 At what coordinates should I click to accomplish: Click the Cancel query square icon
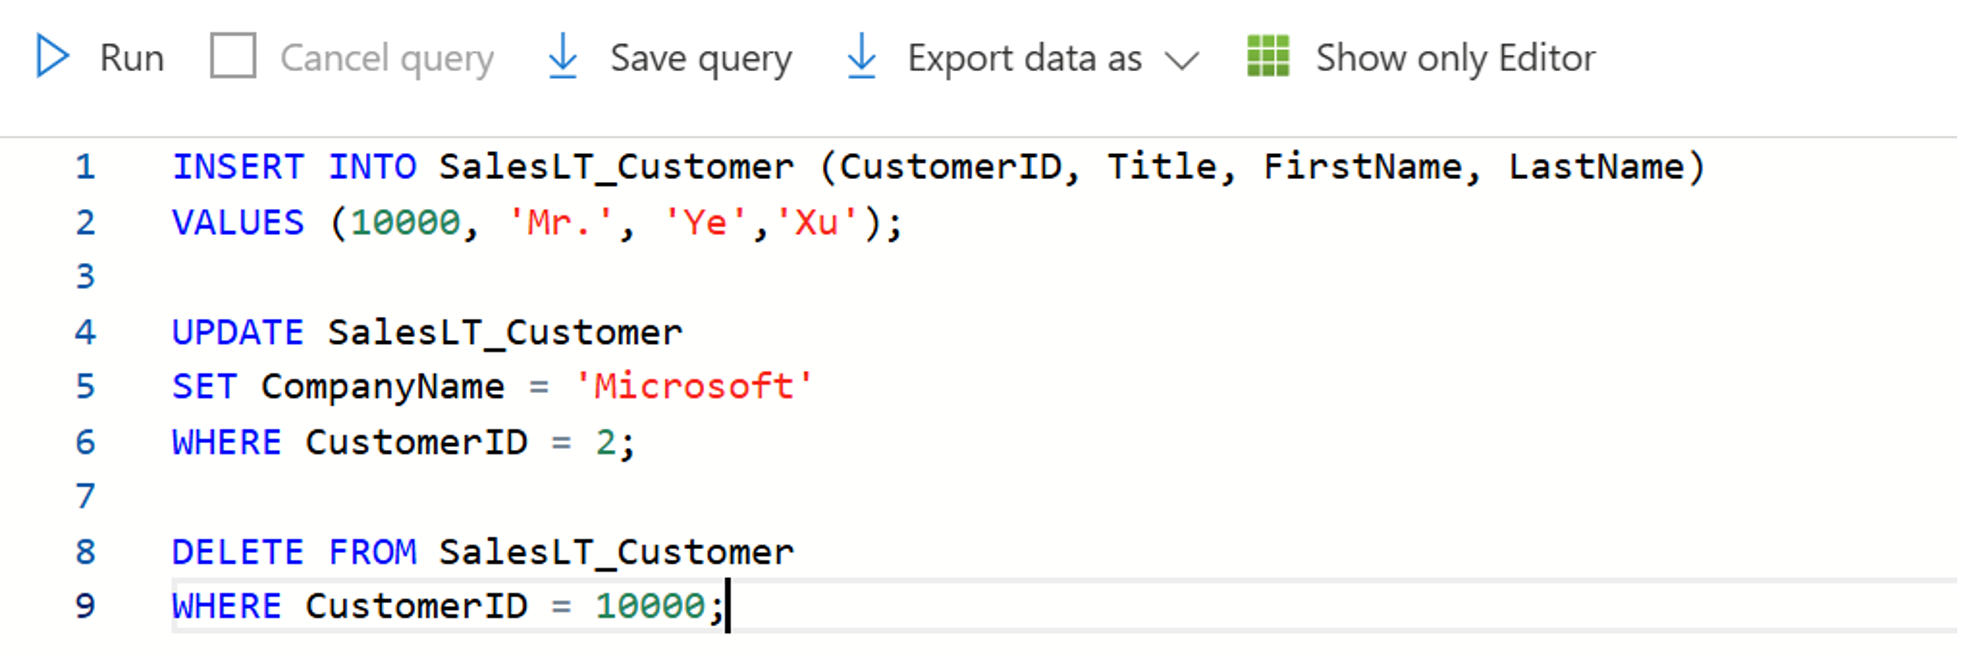pyautogui.click(x=232, y=57)
